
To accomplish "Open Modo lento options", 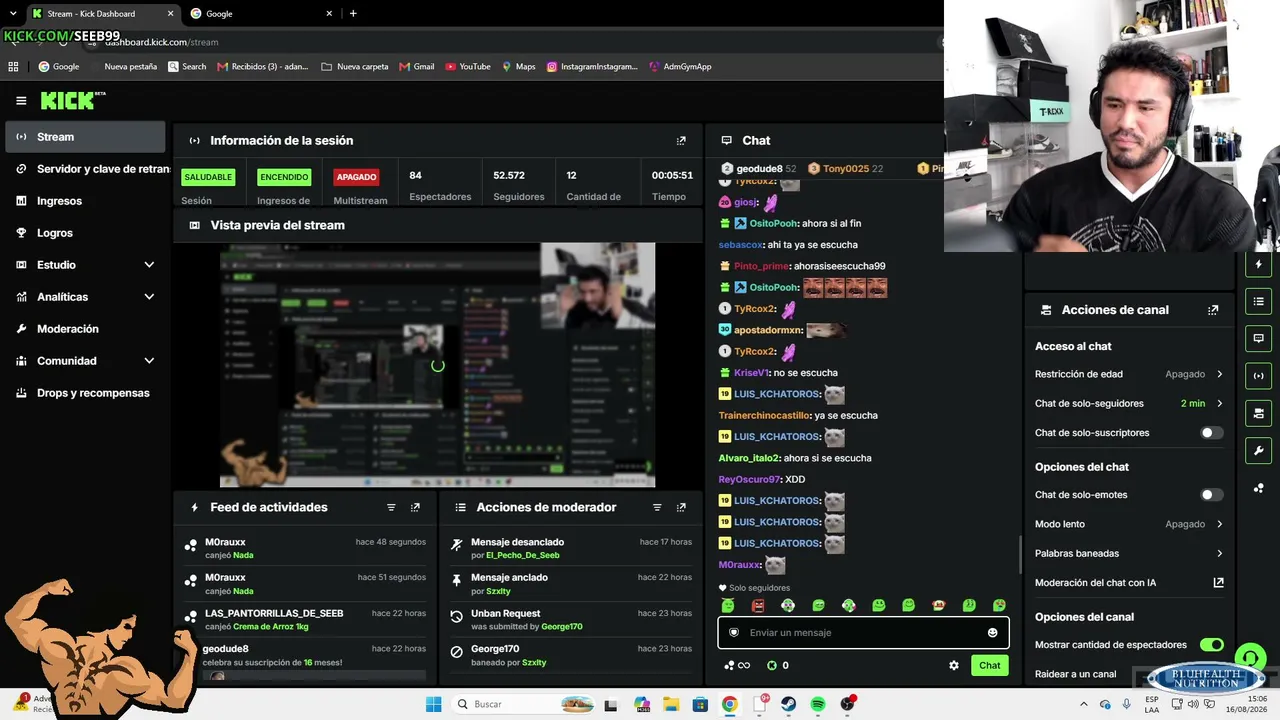I will (1129, 524).
